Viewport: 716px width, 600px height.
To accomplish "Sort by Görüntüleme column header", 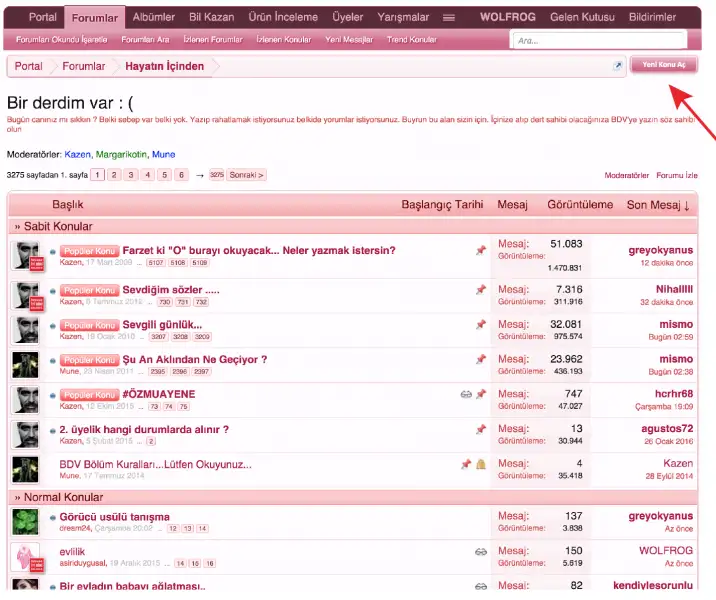I will [x=580, y=205].
